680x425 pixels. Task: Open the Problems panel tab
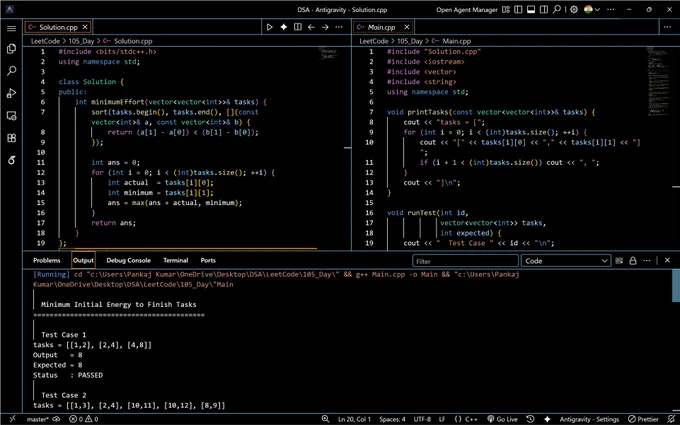[47, 261]
